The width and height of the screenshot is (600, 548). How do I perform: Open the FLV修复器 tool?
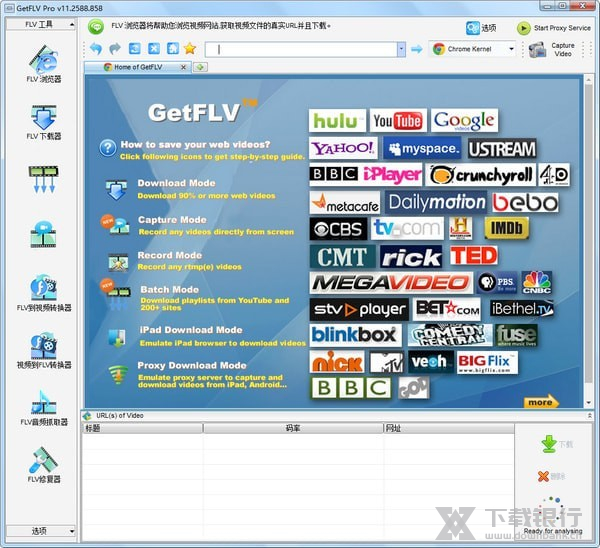(x=44, y=464)
